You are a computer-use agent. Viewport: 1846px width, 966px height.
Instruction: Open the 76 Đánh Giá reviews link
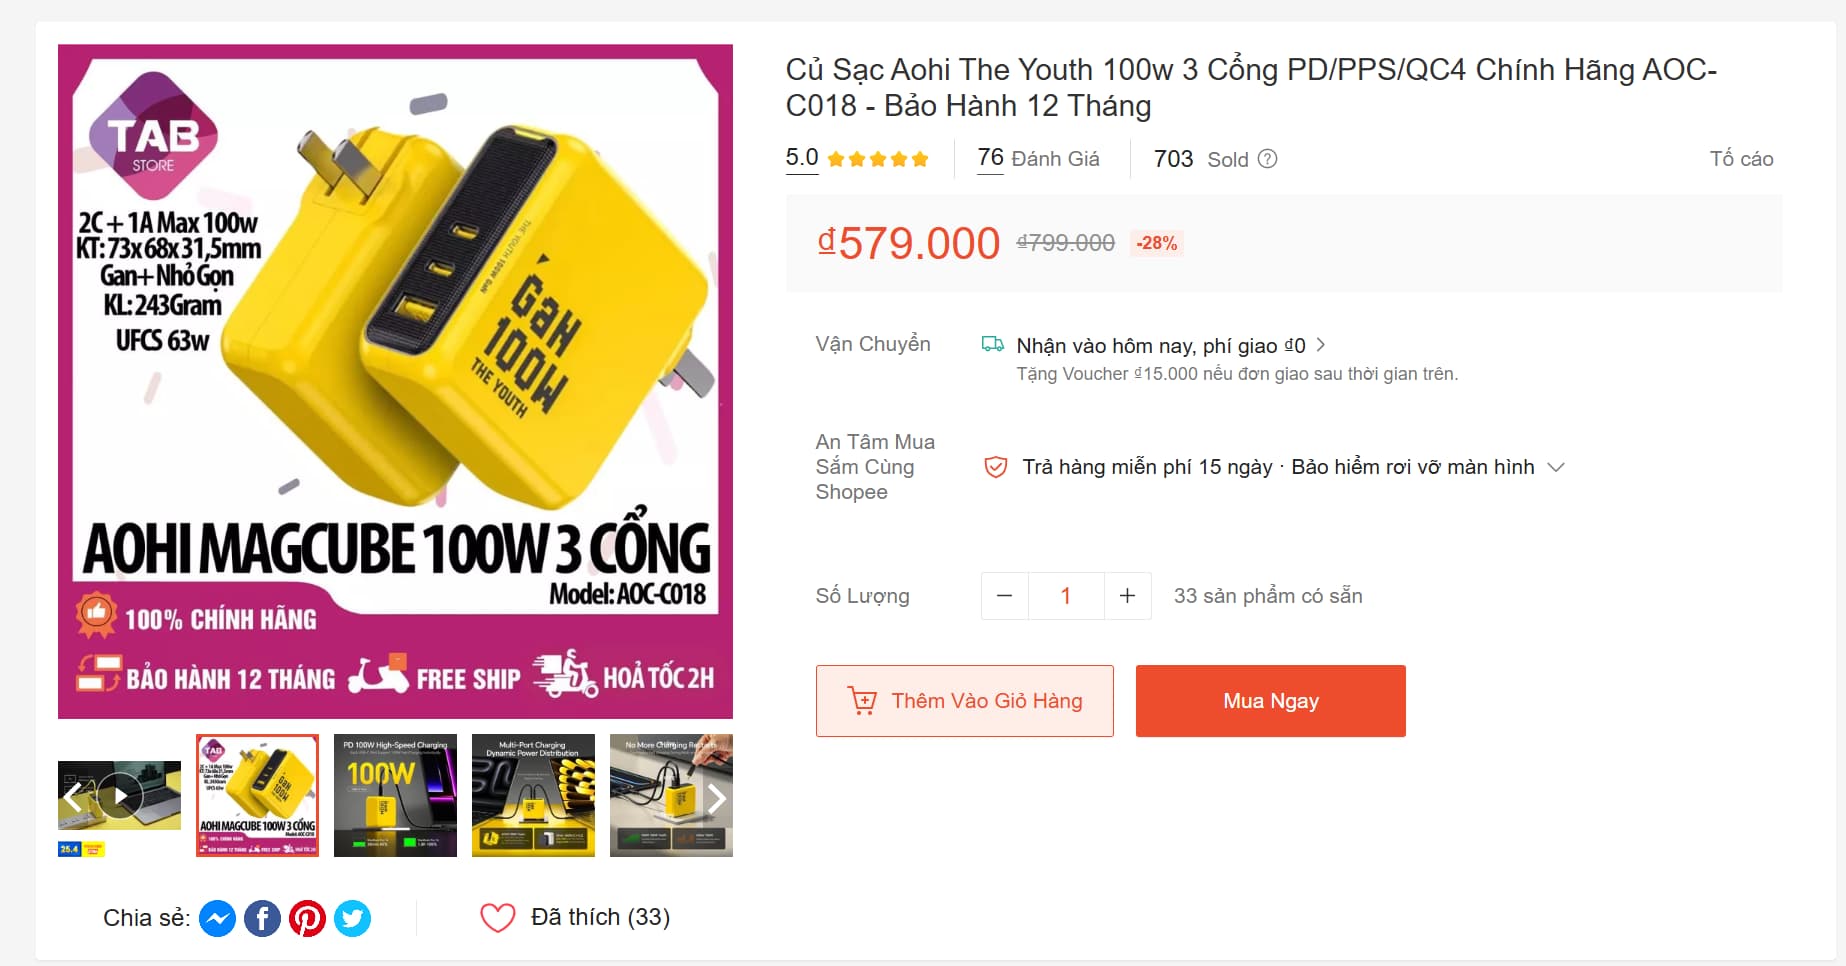(x=1038, y=159)
